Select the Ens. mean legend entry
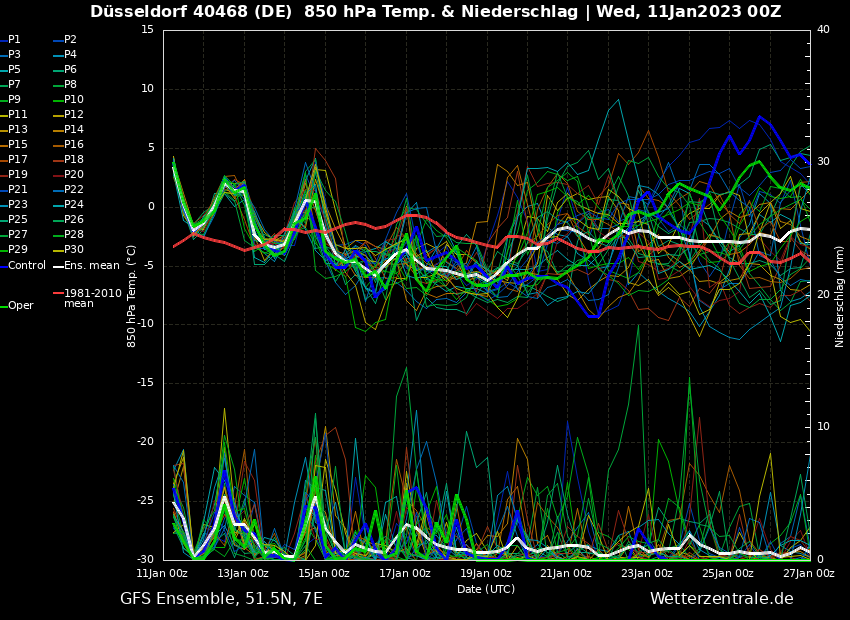Screen dimensions: 850x620 tap(91, 265)
